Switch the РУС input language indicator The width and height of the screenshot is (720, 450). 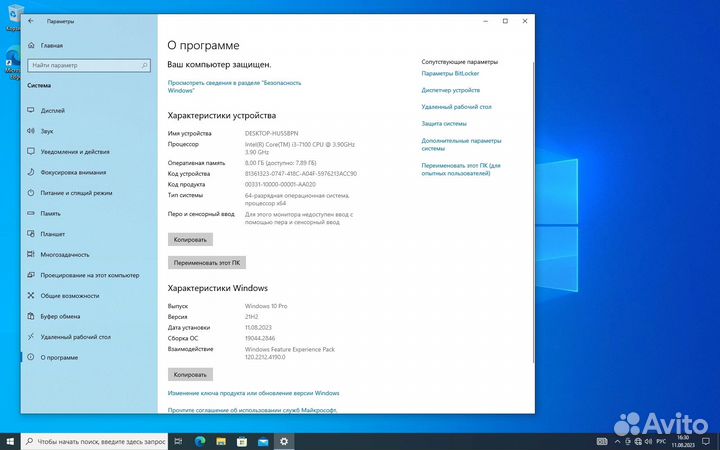[661, 442]
